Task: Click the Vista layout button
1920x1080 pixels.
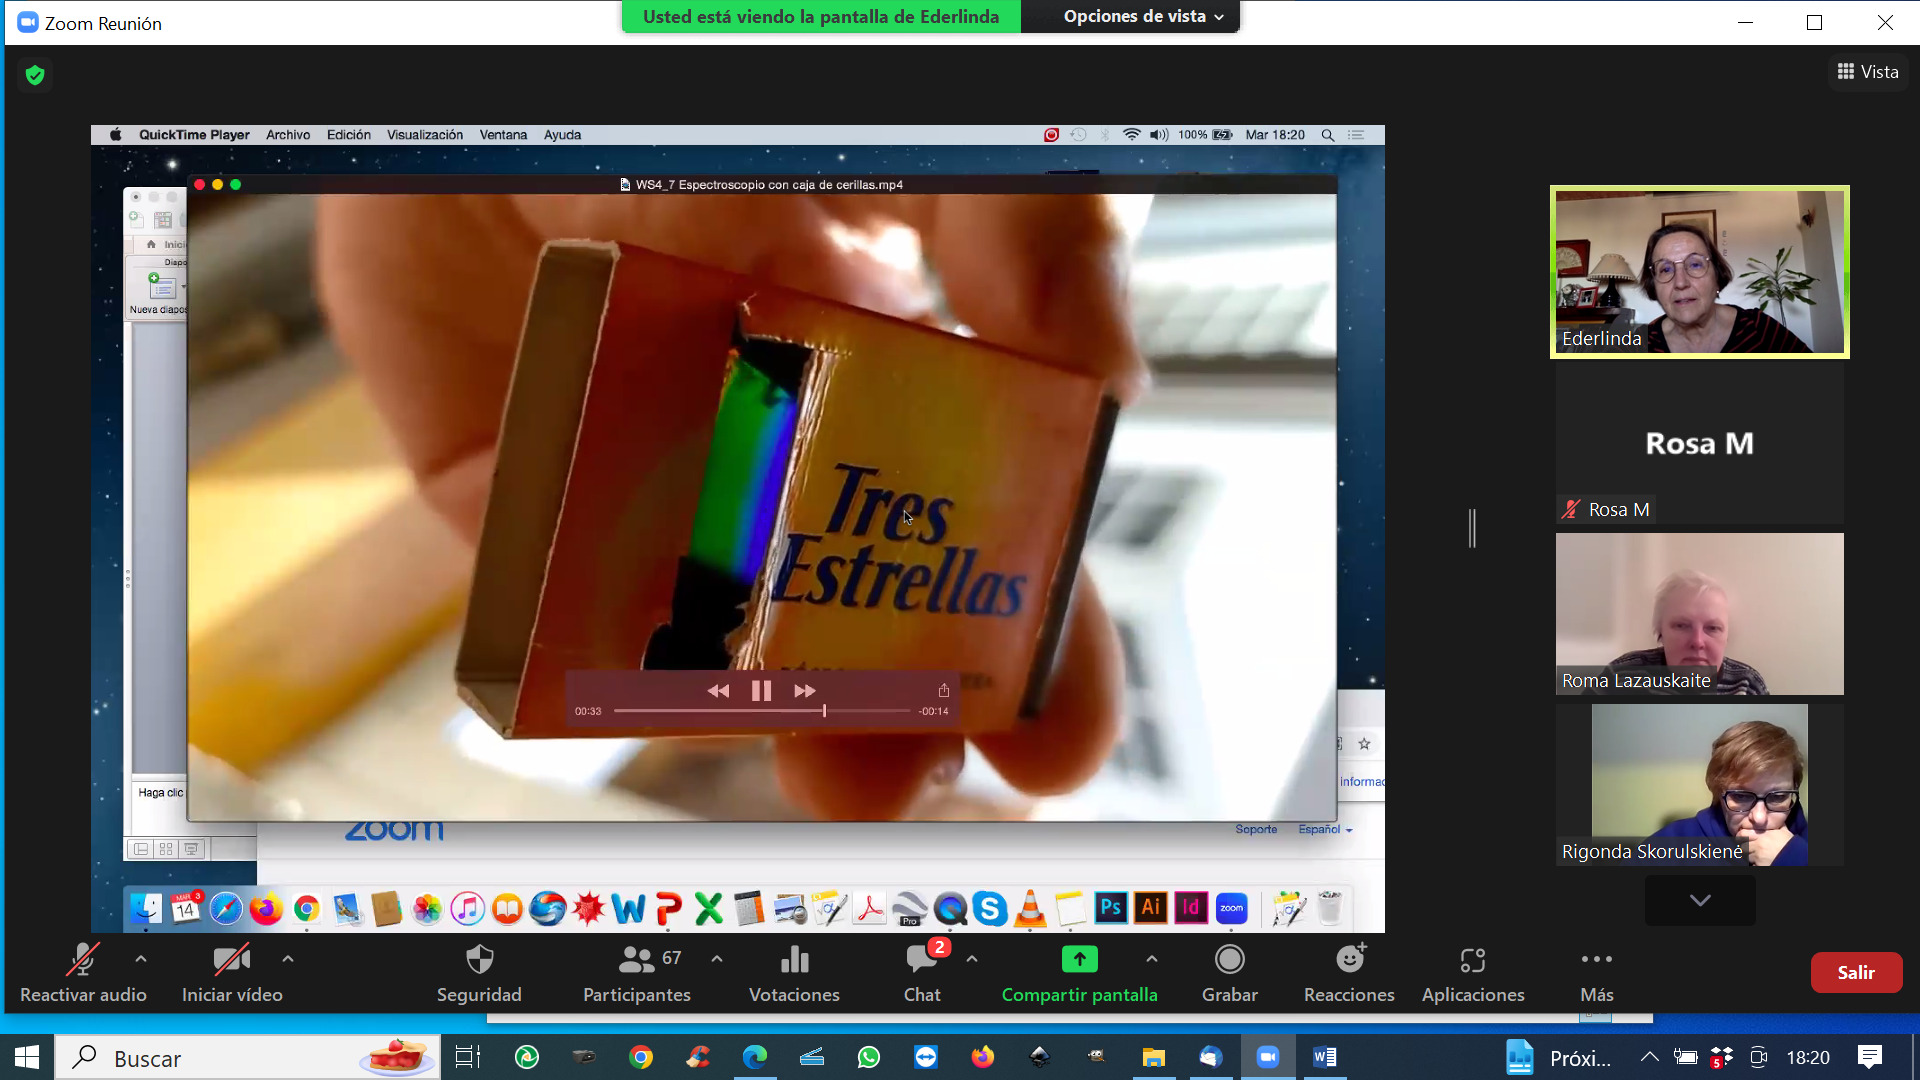Action: click(1868, 72)
